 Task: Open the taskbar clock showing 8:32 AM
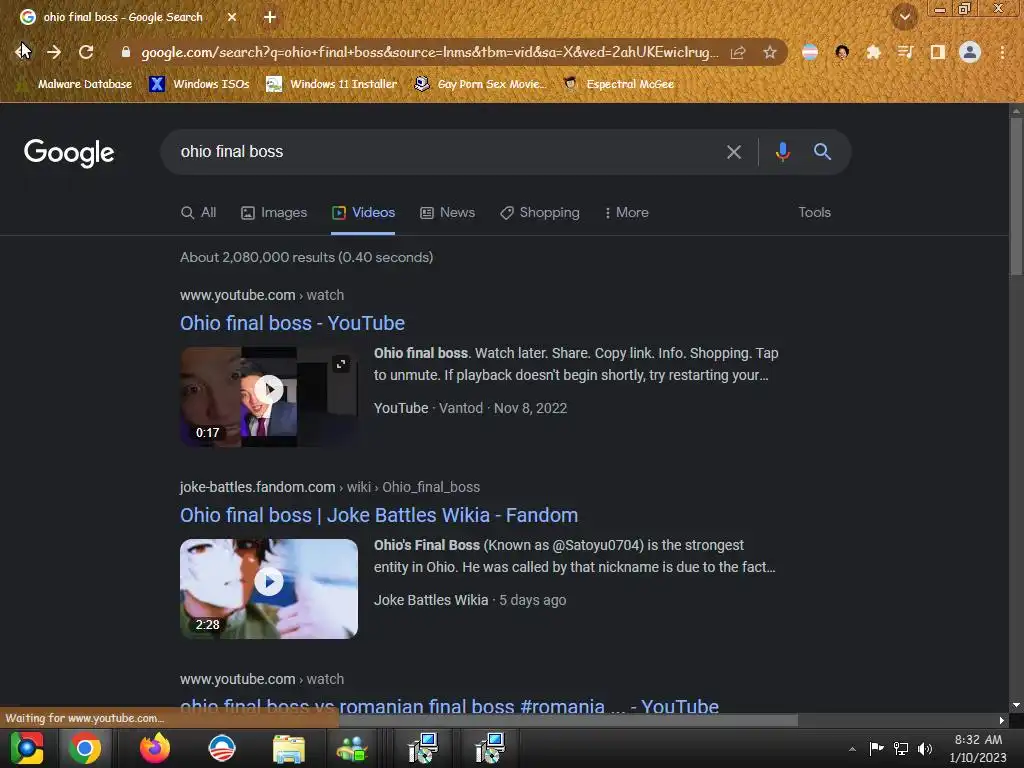point(978,748)
